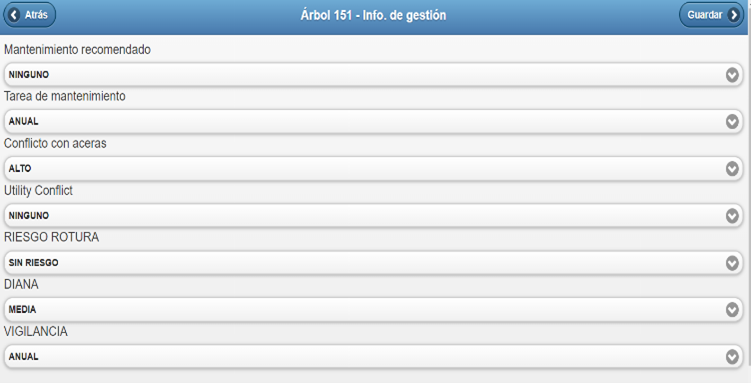751x383 pixels.
Task: Click arrow icon on DIANA field
Action: point(732,310)
